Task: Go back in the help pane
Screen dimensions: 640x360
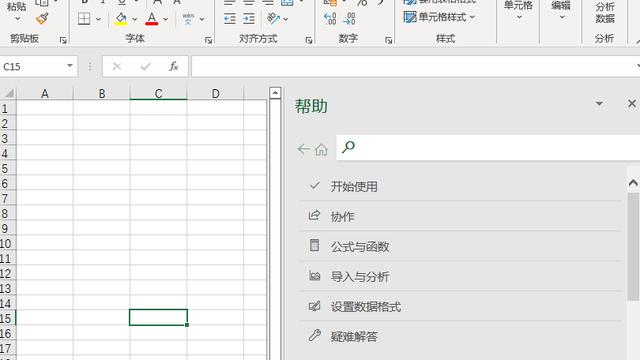Action: pyautogui.click(x=303, y=149)
